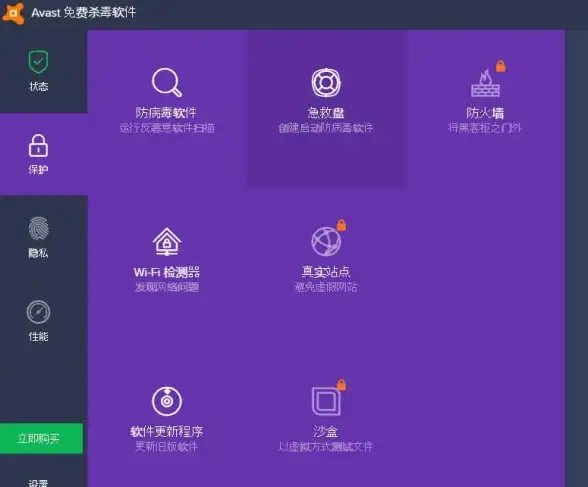The image size is (588, 487).
Task: Click the 急救盘 title text
Action: point(326,112)
